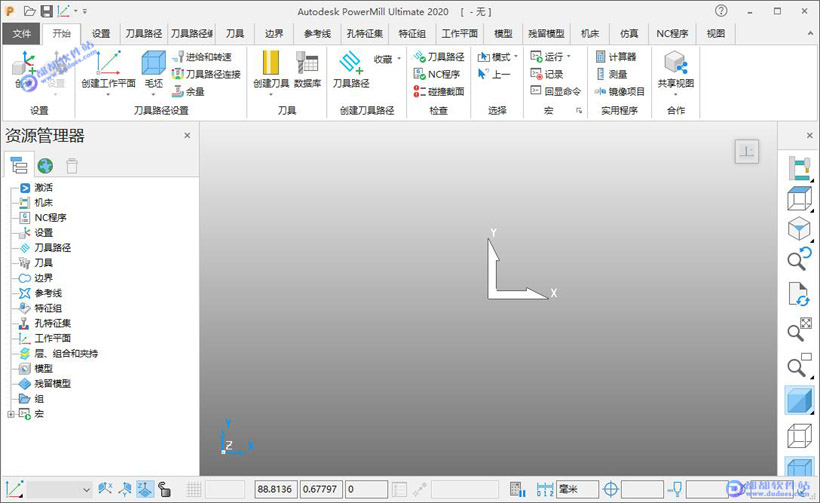Switch to the 视图 ribbon tab
The height and width of the screenshot is (503, 820).
[x=716, y=33]
